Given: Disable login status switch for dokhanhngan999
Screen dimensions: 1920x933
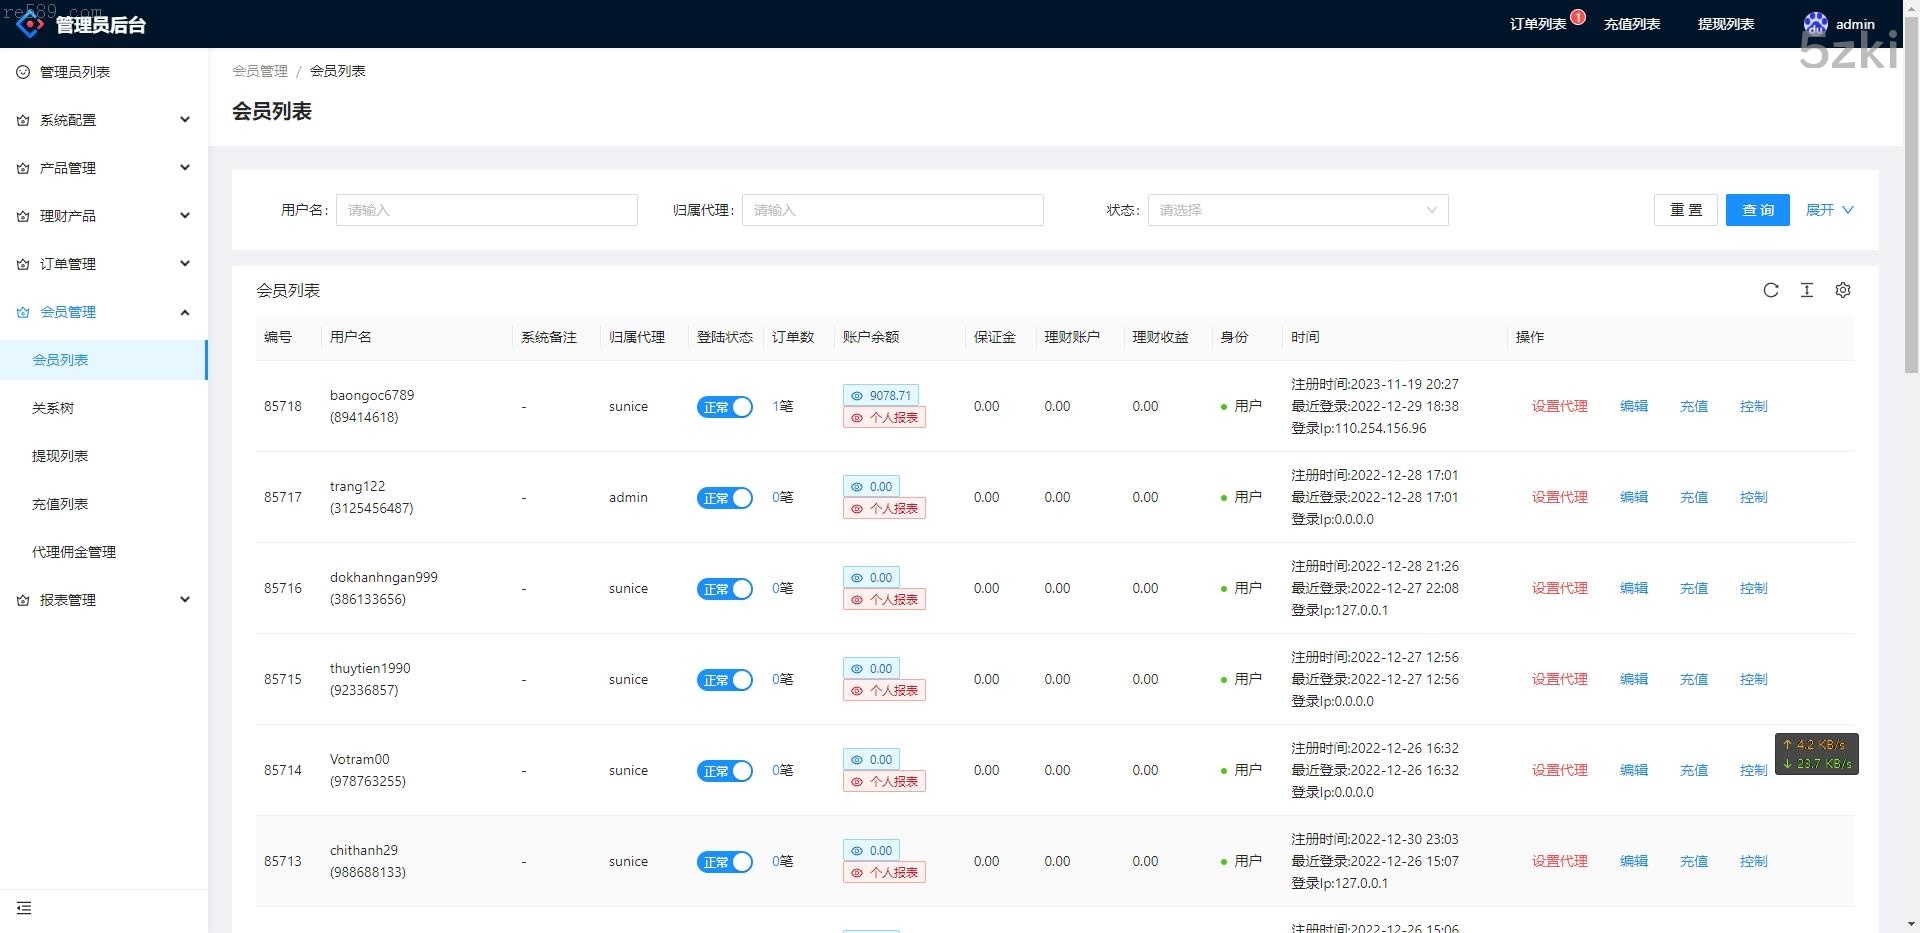Looking at the screenshot, I should [724, 589].
